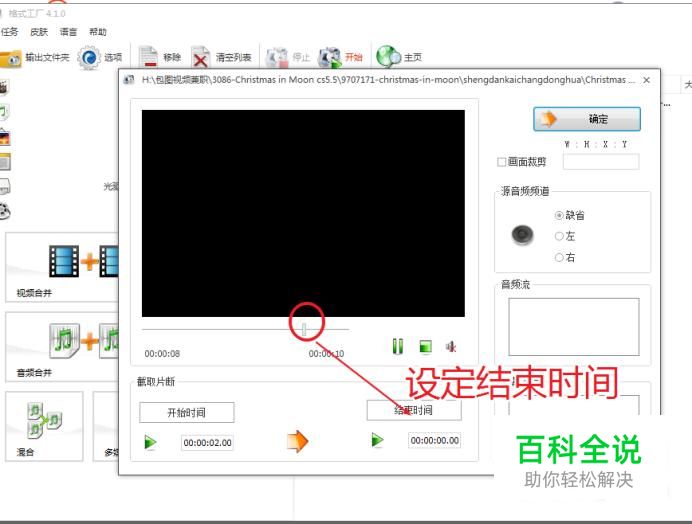Open the 皮肤 menu

(x=39, y=32)
